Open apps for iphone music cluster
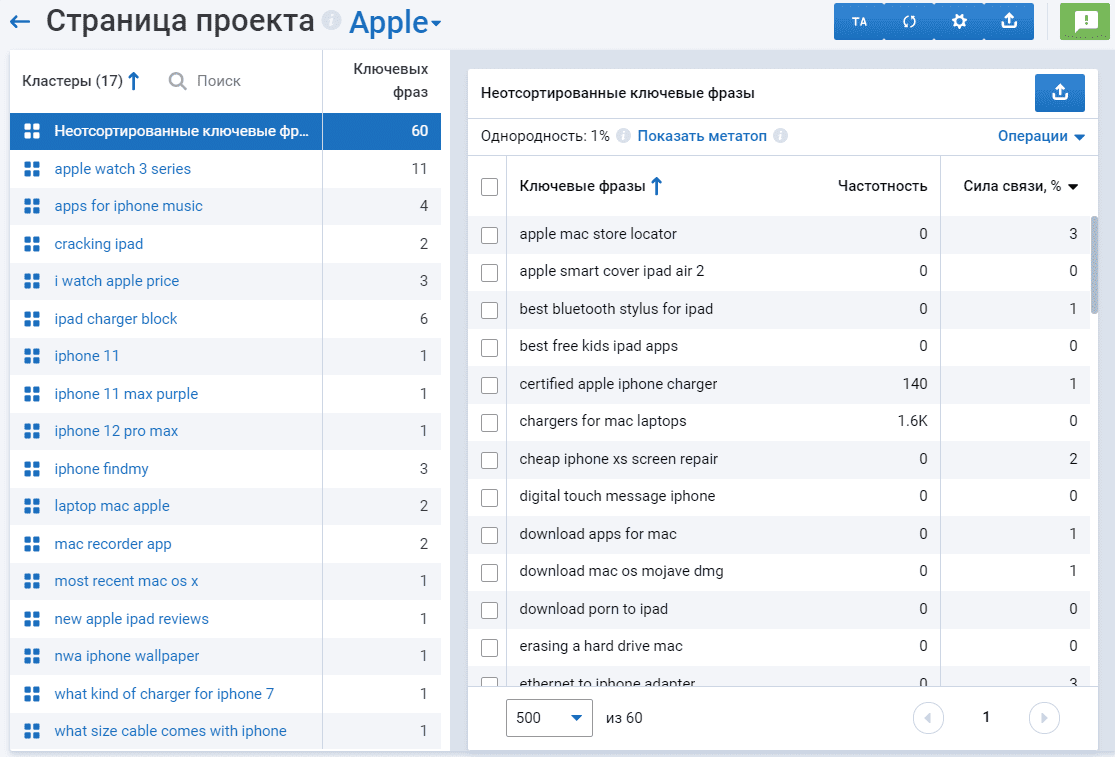Screen dimensions: 1115x757 (129, 206)
